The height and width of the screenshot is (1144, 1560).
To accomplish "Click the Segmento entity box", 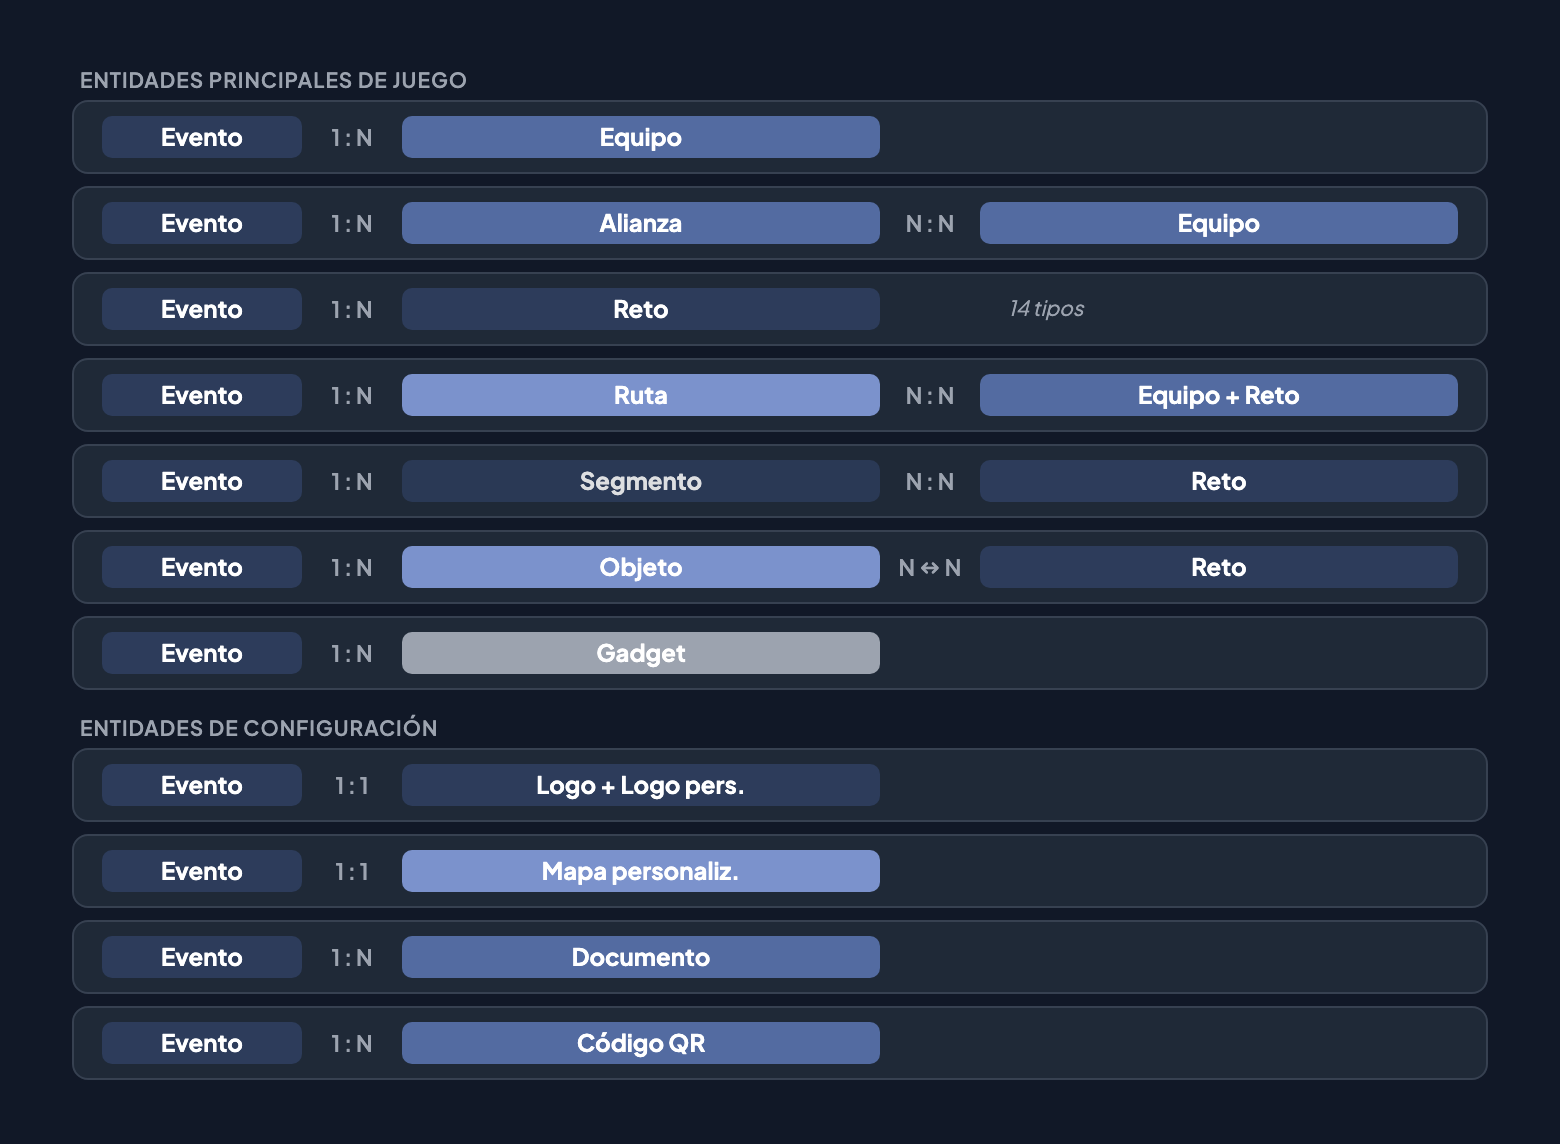I will [640, 481].
